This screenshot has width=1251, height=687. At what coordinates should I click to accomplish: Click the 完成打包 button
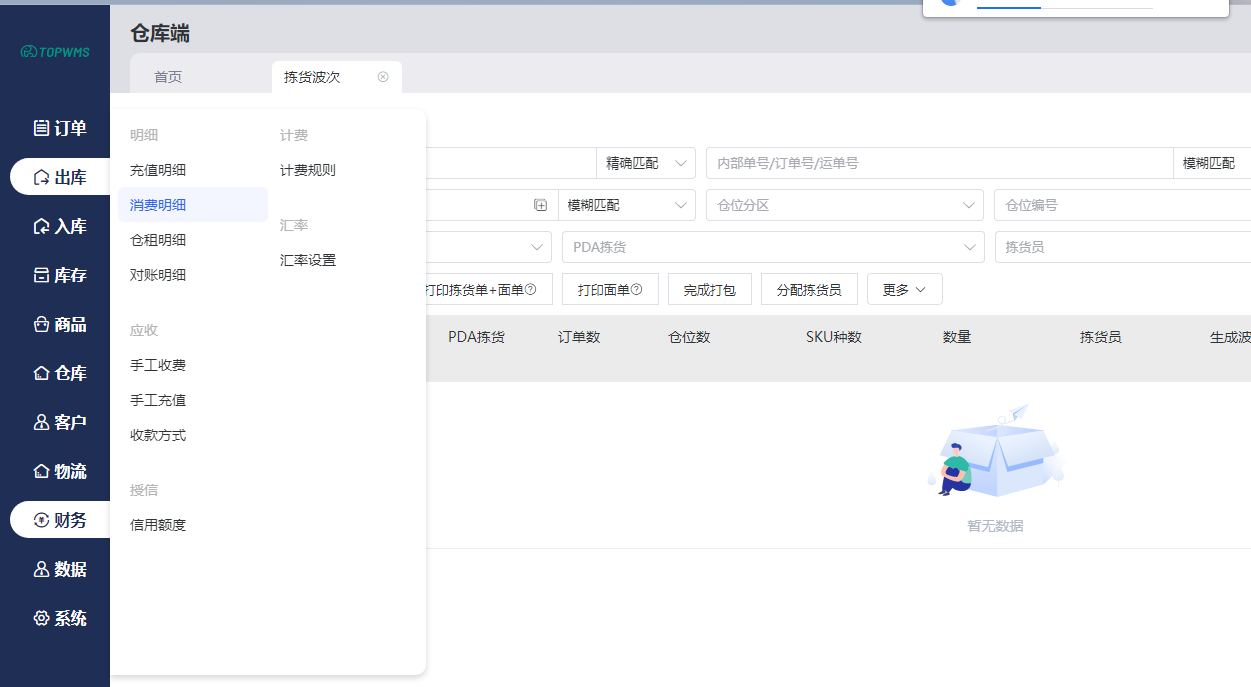[709, 290]
